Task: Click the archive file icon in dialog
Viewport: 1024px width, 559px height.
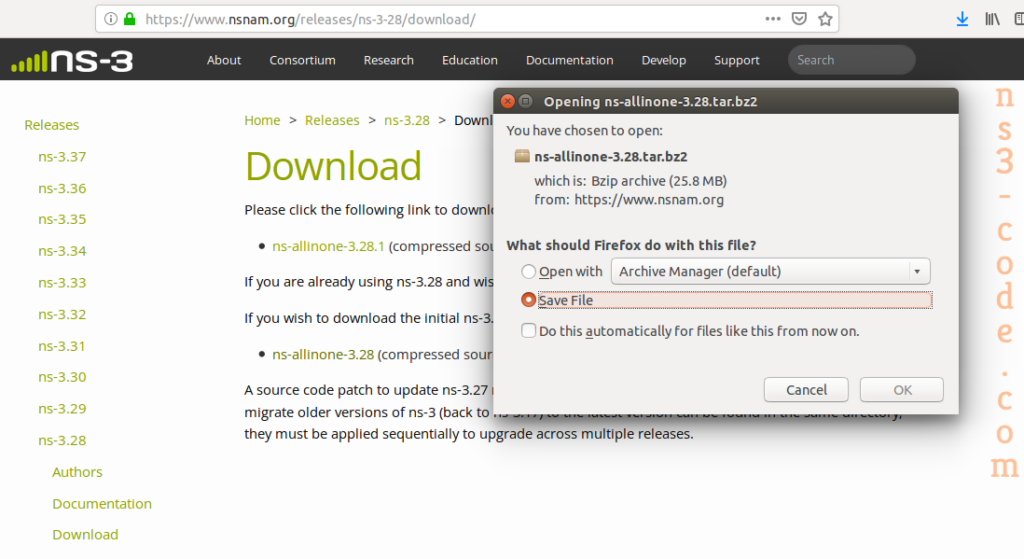Action: (x=522, y=156)
